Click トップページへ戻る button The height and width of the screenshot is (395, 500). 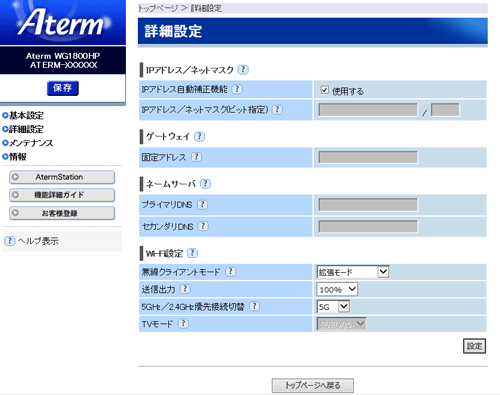click(313, 385)
